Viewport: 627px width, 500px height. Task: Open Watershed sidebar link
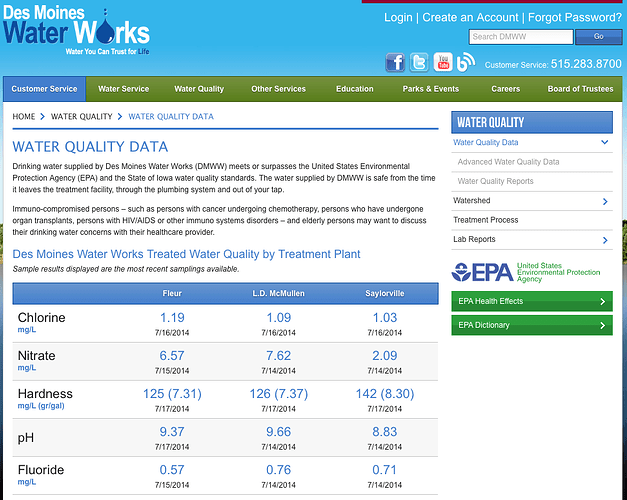click(471, 200)
